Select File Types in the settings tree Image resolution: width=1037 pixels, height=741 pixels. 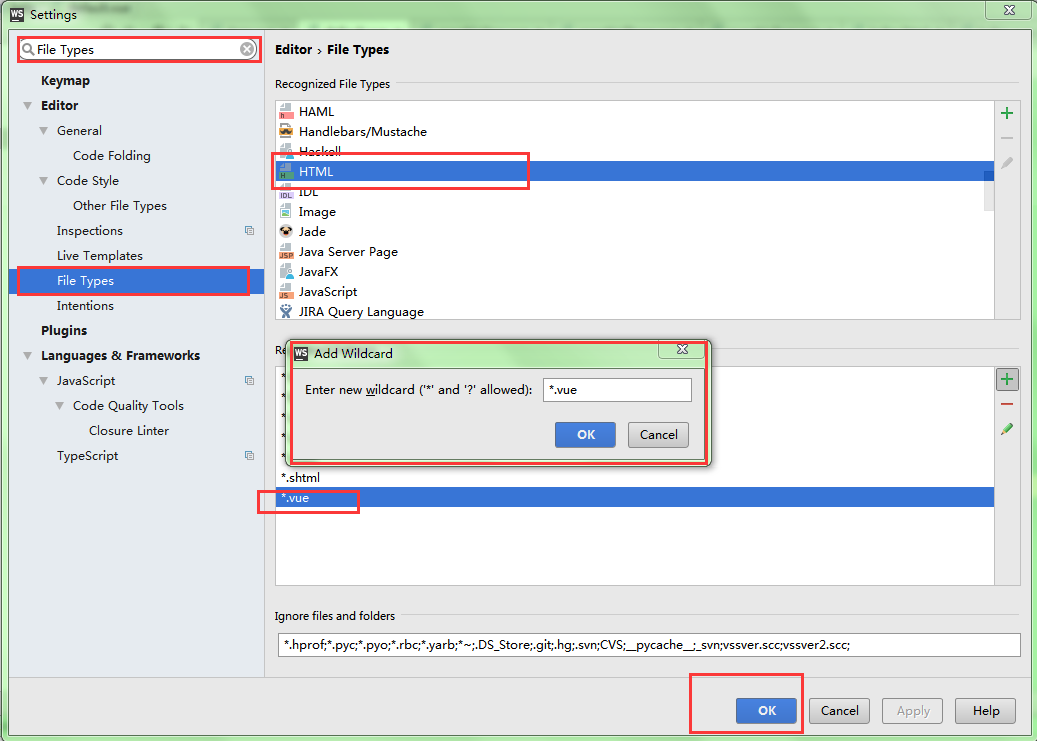[x=136, y=281]
